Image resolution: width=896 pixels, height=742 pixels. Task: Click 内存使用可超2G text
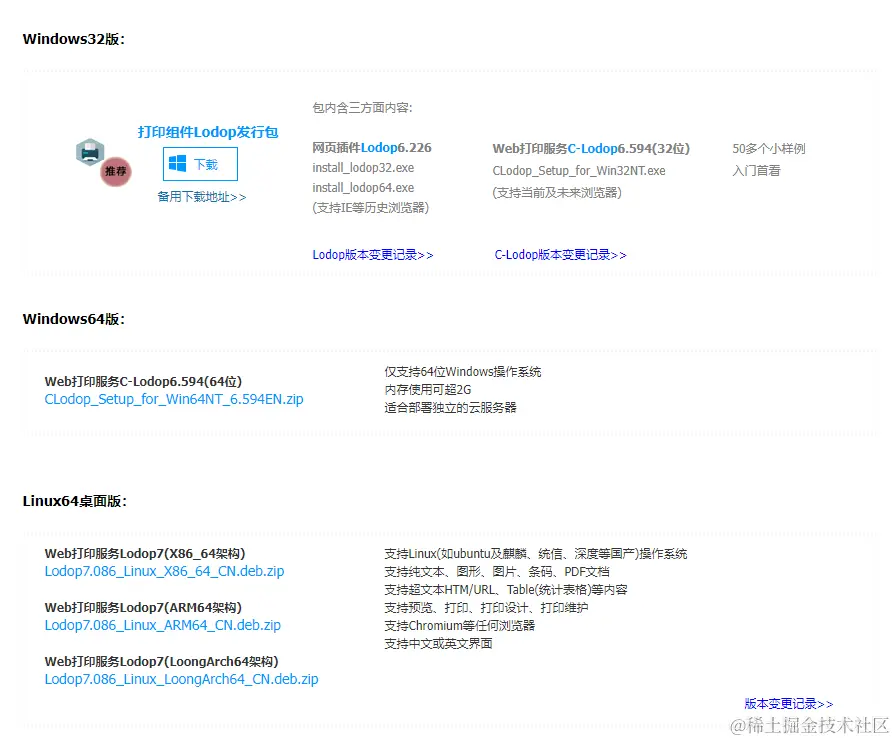(427, 390)
